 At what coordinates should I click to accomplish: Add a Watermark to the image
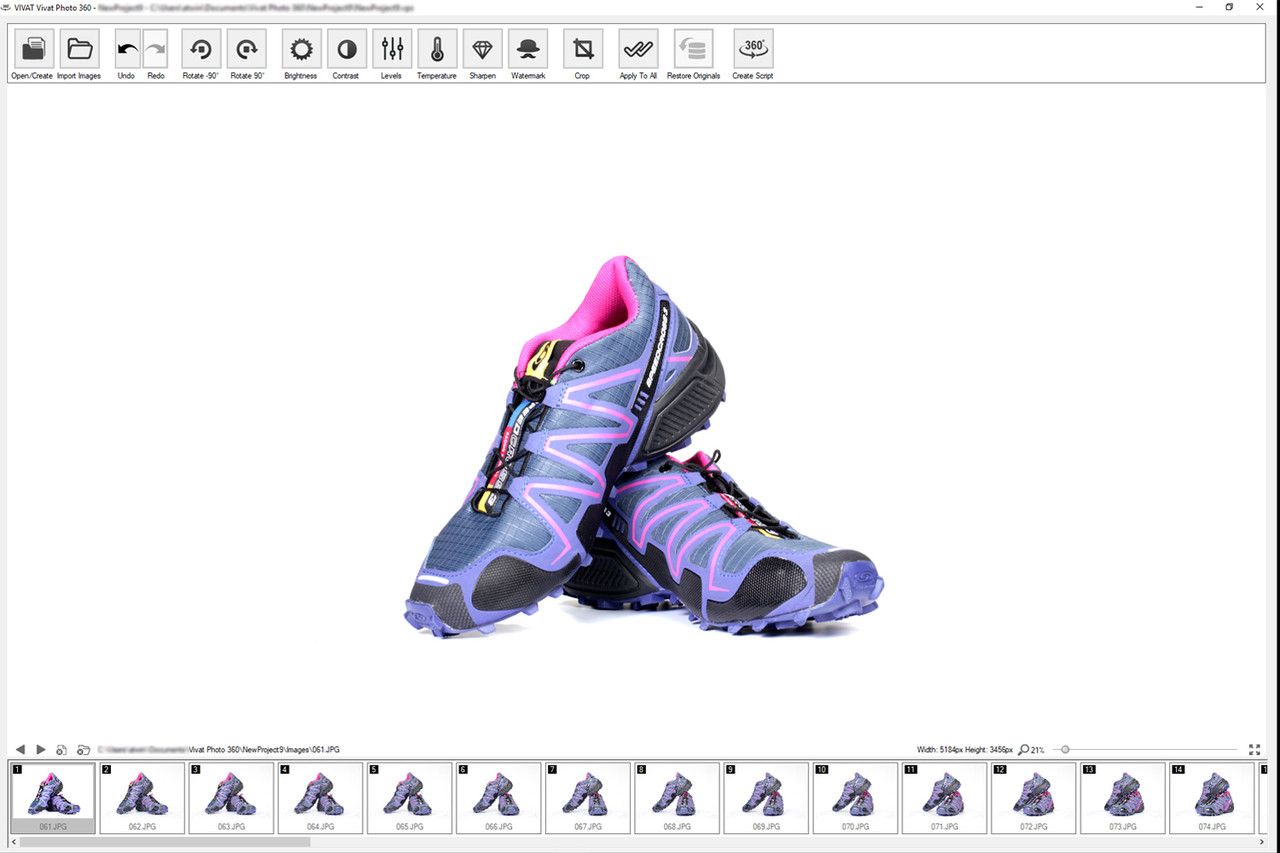coord(528,49)
